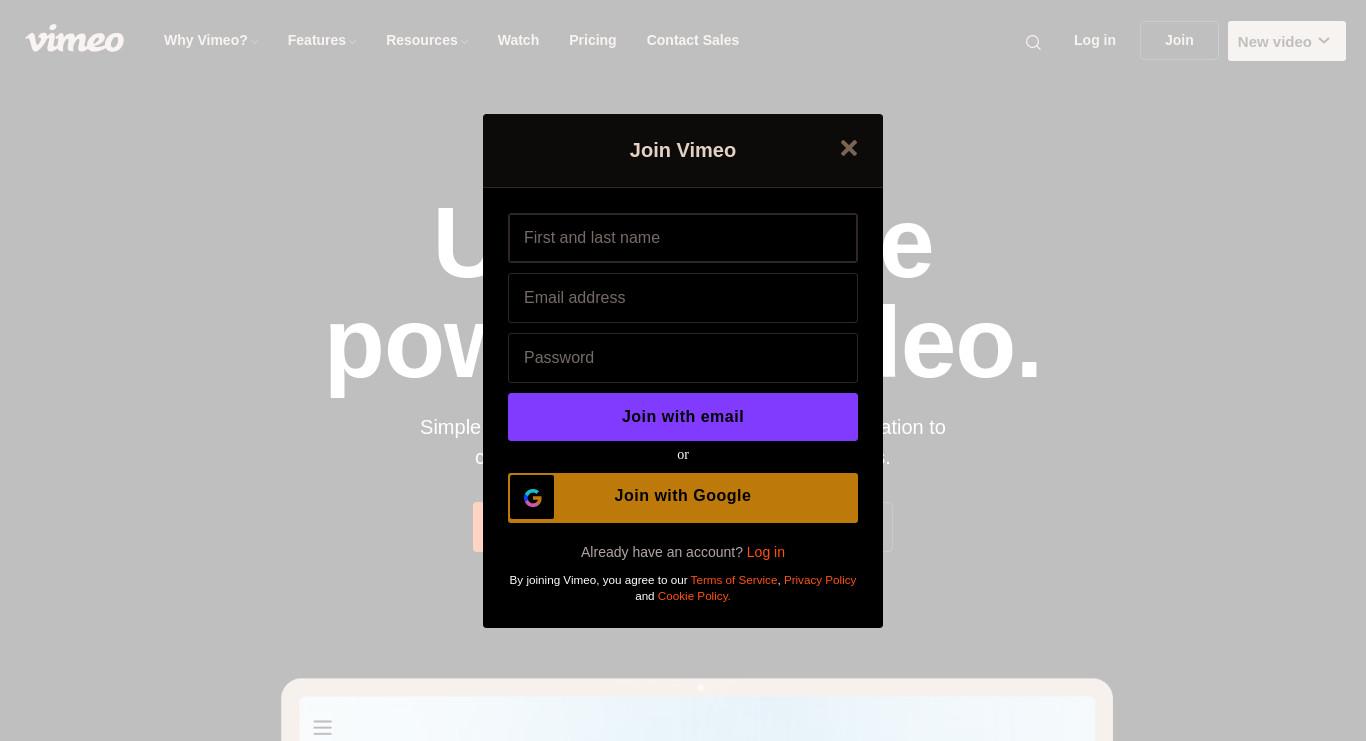This screenshot has width=1366, height=741.
Task: Expand the Resources menu
Action: [x=427, y=40]
